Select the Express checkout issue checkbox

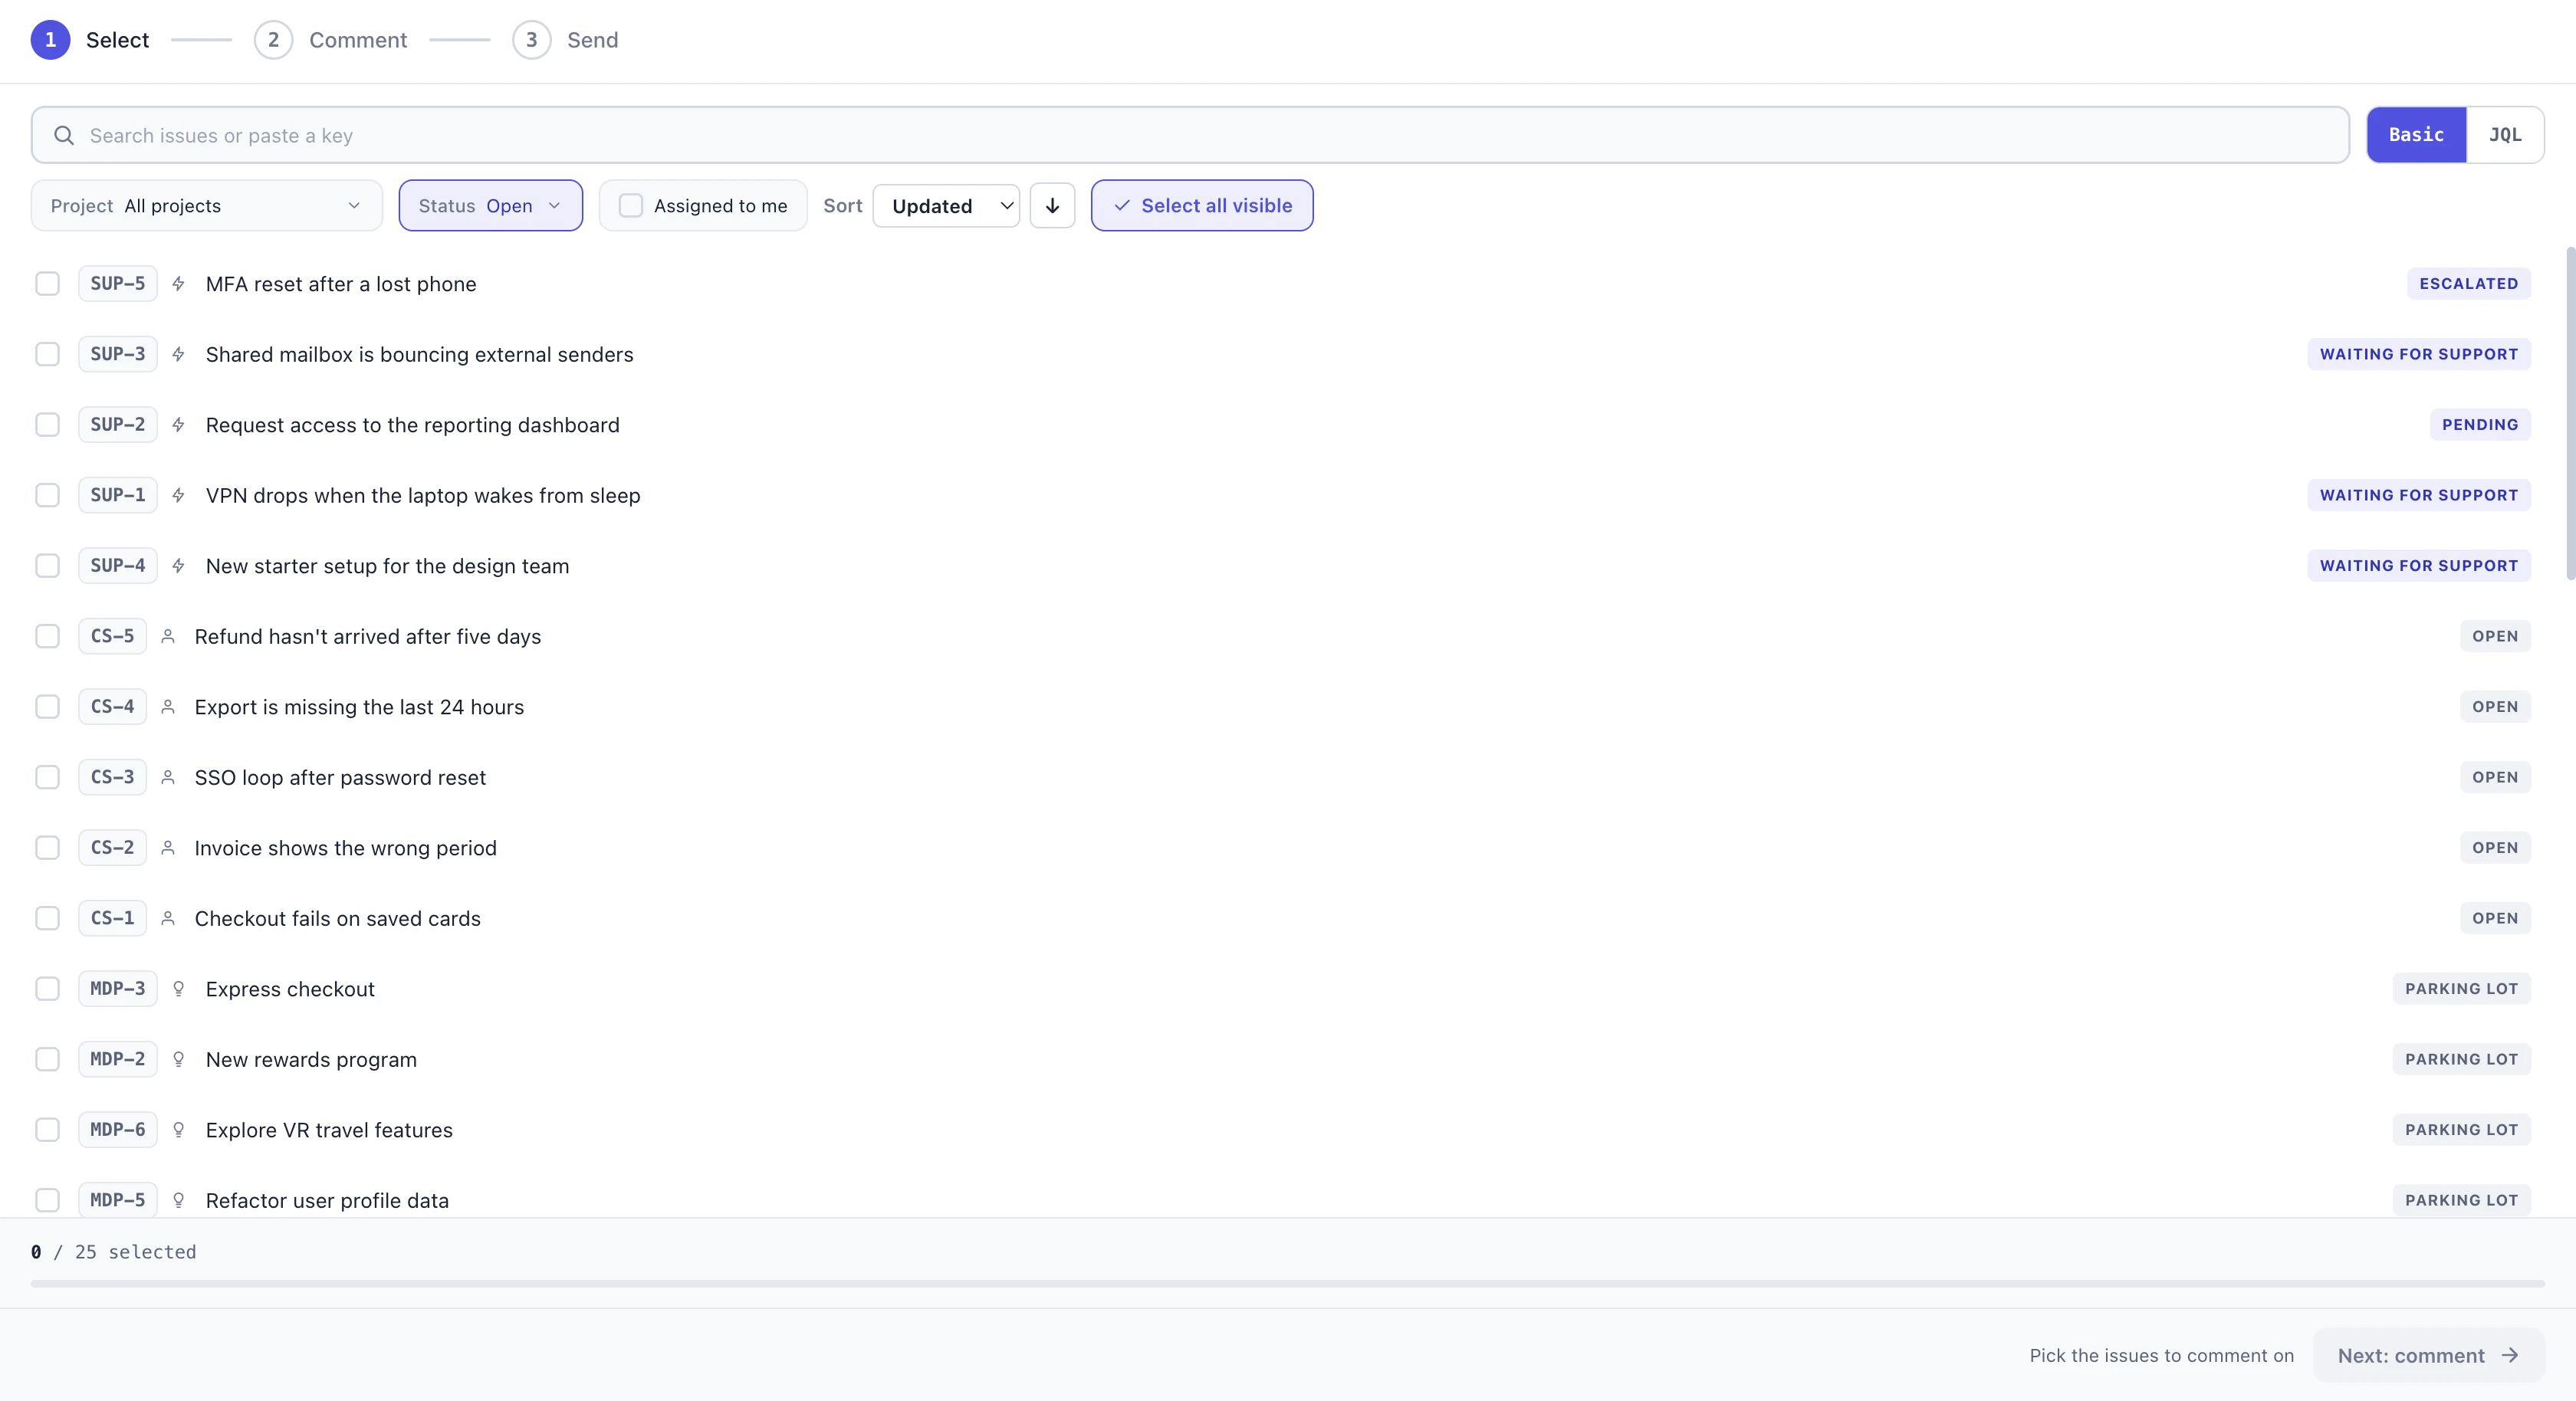point(47,989)
